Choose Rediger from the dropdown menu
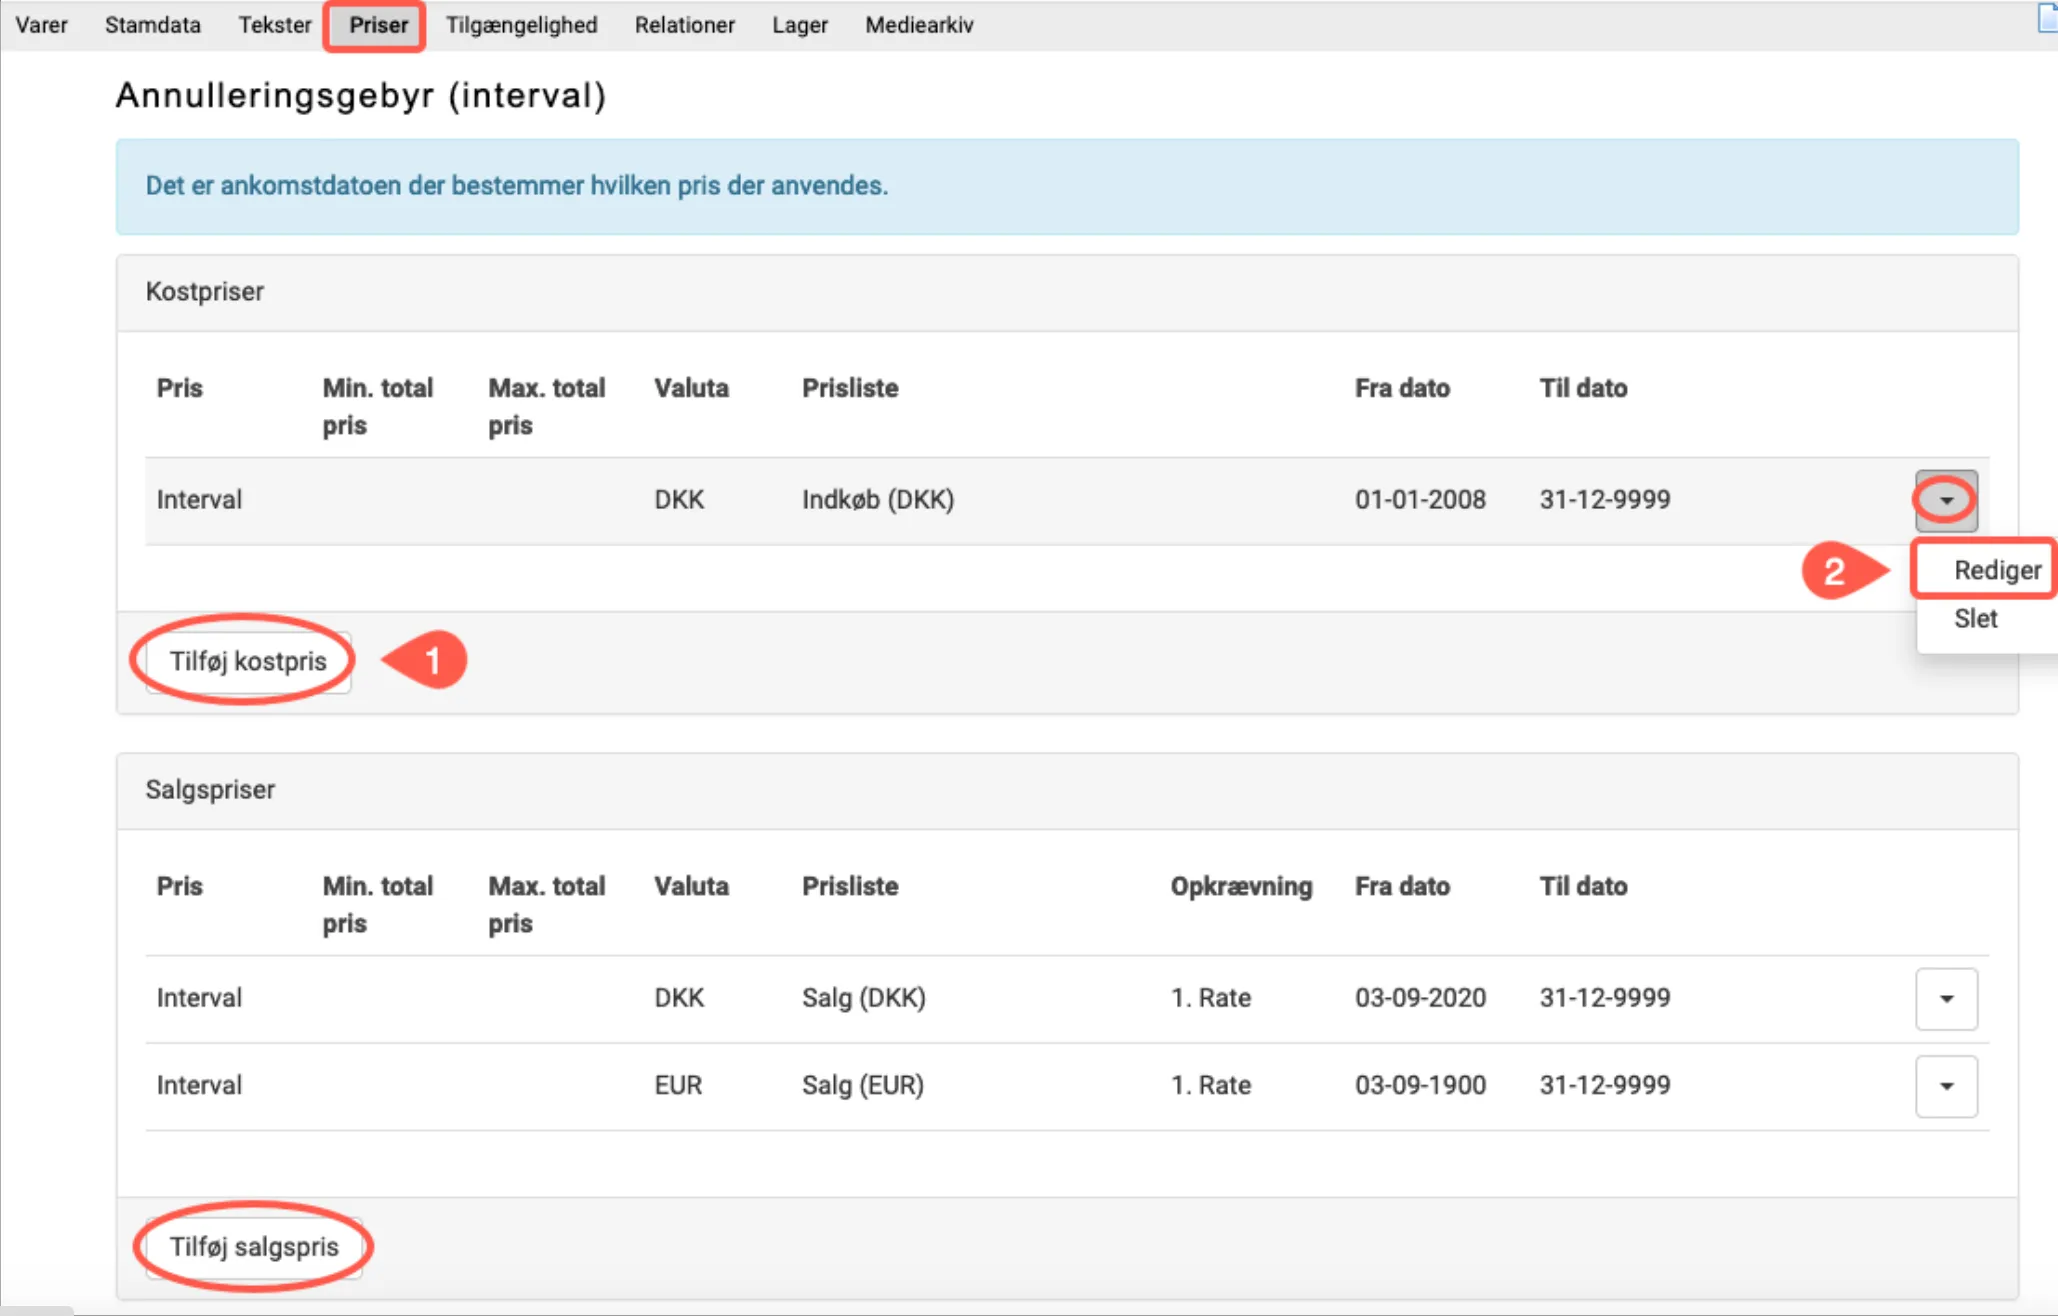 click(x=1996, y=570)
